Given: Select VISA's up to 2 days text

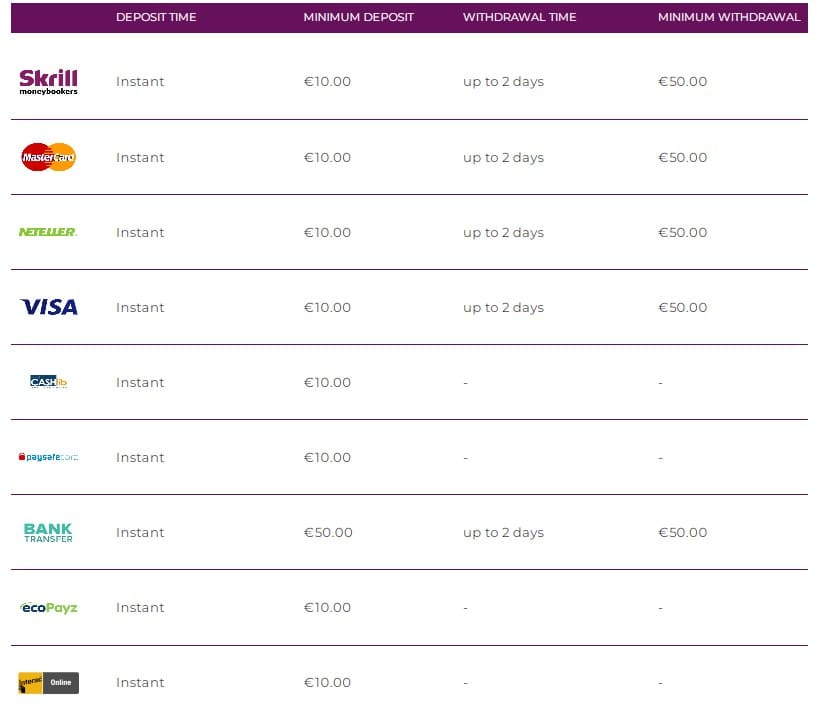Looking at the screenshot, I should (503, 307).
